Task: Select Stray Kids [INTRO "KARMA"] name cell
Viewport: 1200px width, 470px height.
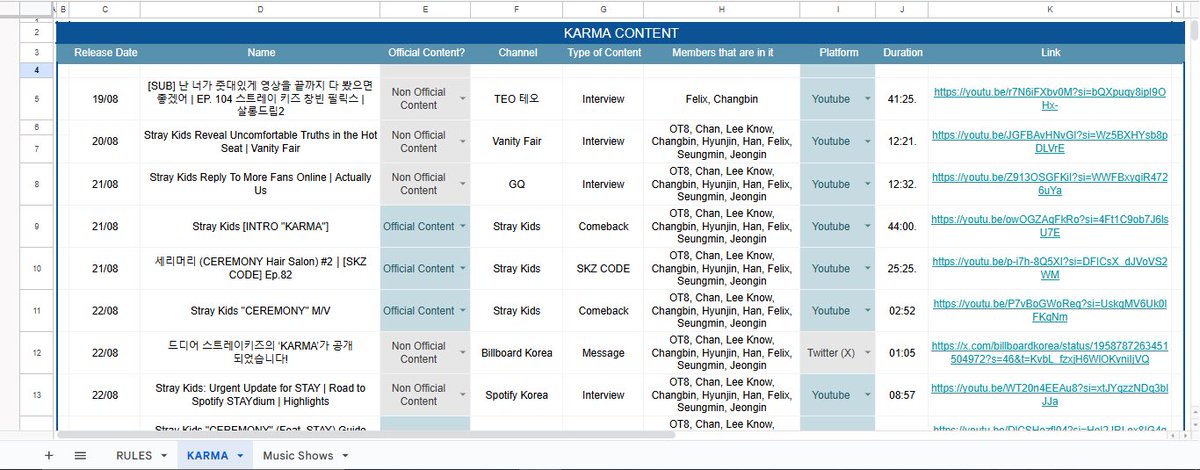Action: point(261,226)
